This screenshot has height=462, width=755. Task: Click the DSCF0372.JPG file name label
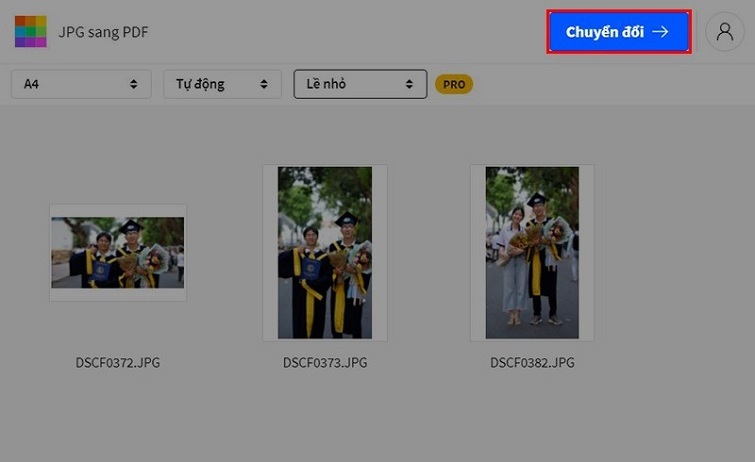click(x=117, y=363)
